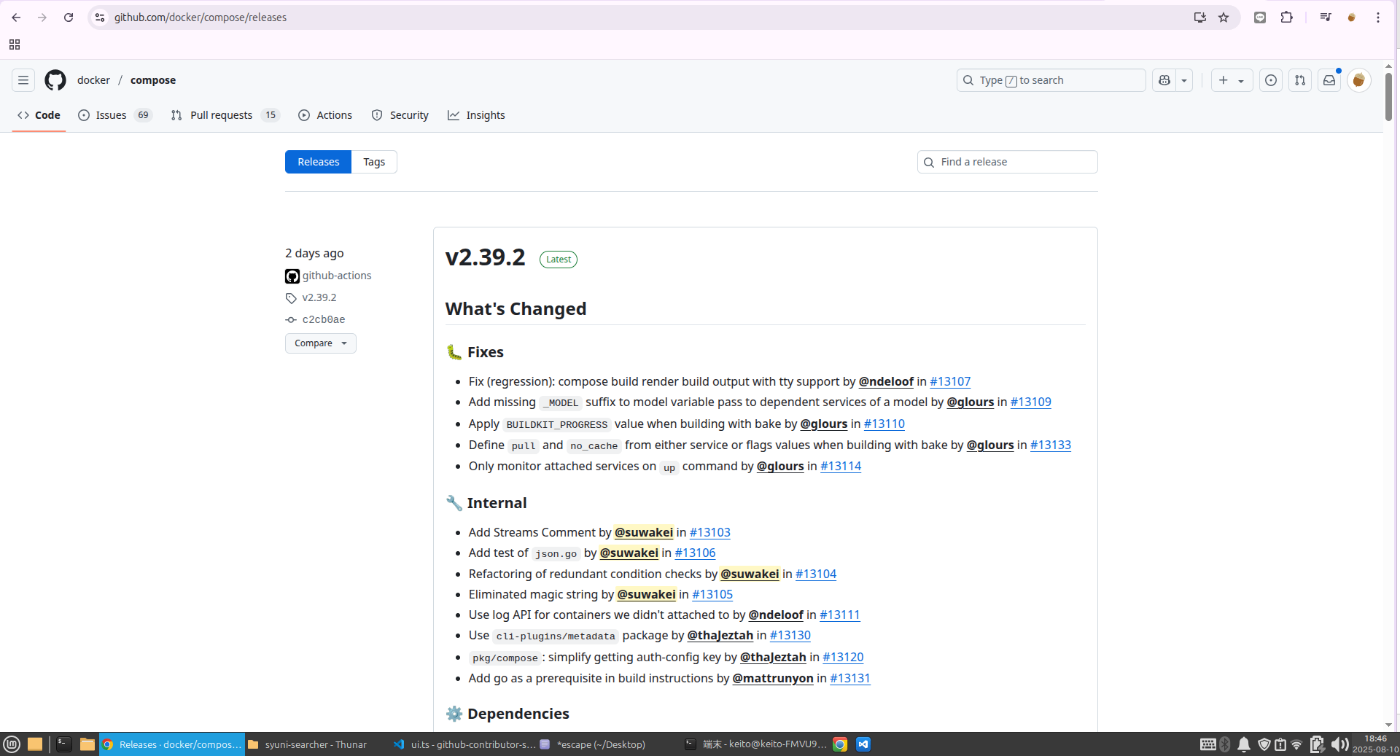Open the LINE extension icon
1400x756 pixels.
[x=1260, y=17]
